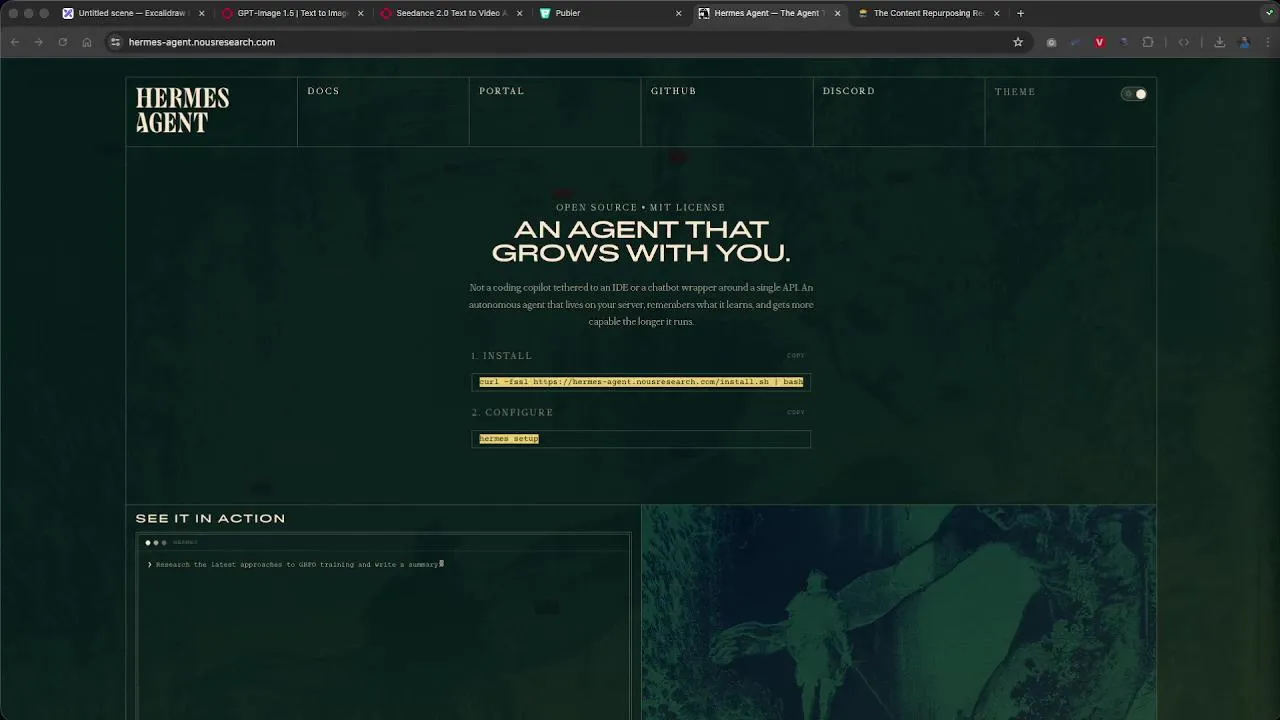The height and width of the screenshot is (720, 1280).
Task: Close the Excalidraw tab
Action: (x=201, y=13)
